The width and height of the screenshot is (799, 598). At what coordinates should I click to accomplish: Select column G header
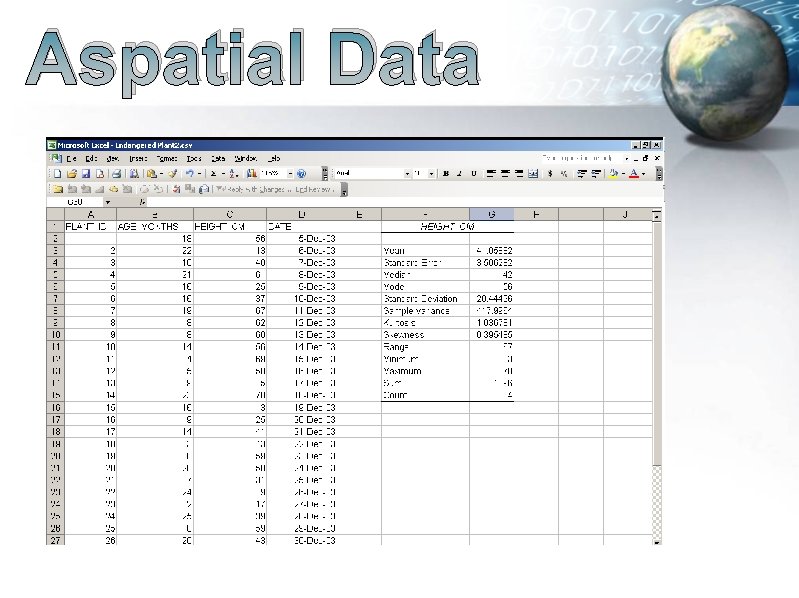pos(491,214)
